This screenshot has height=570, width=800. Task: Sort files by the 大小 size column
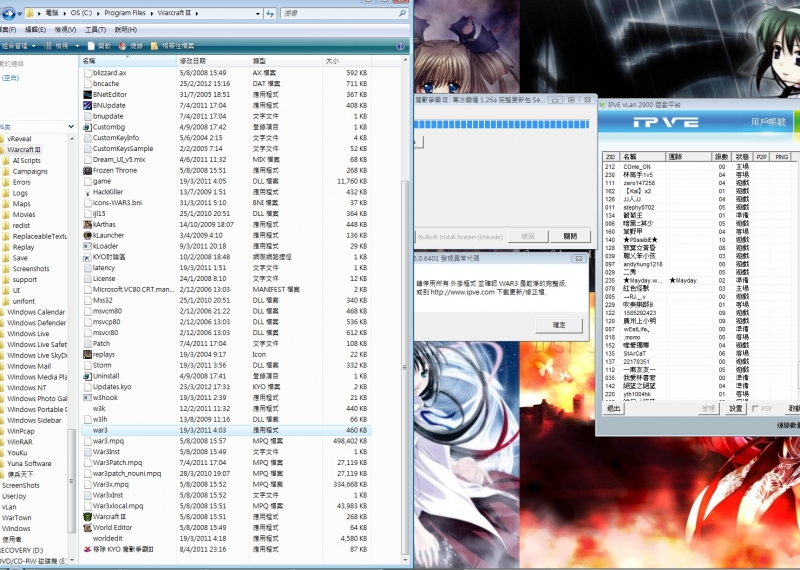332,61
